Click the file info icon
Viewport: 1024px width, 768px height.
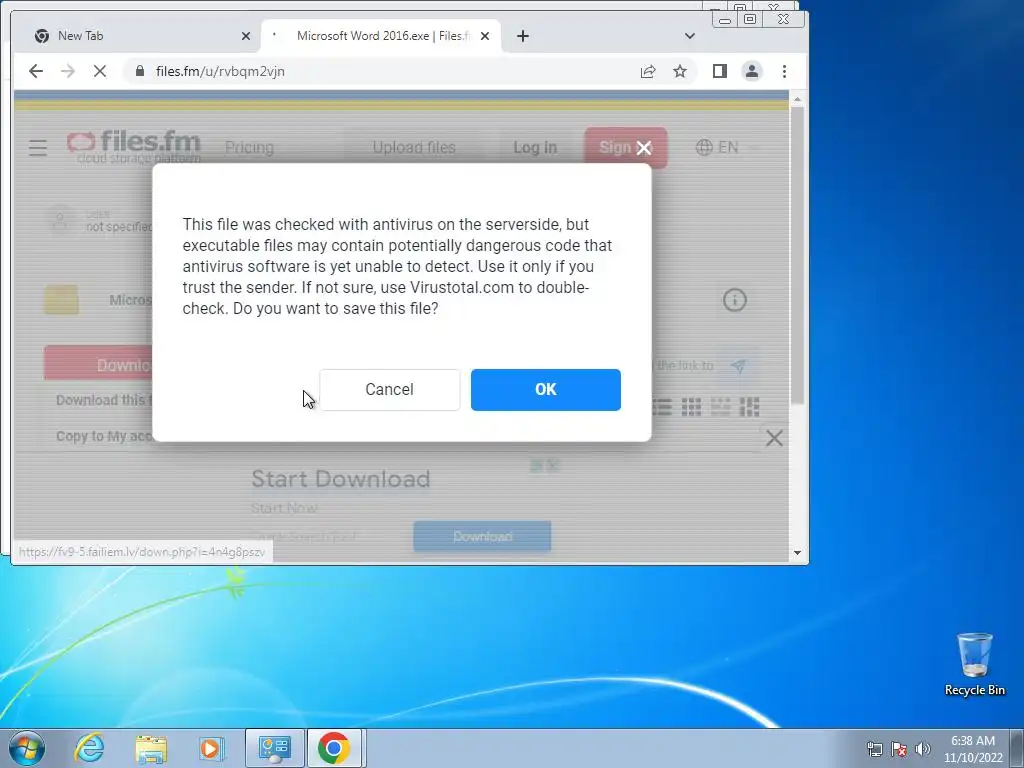pos(735,300)
